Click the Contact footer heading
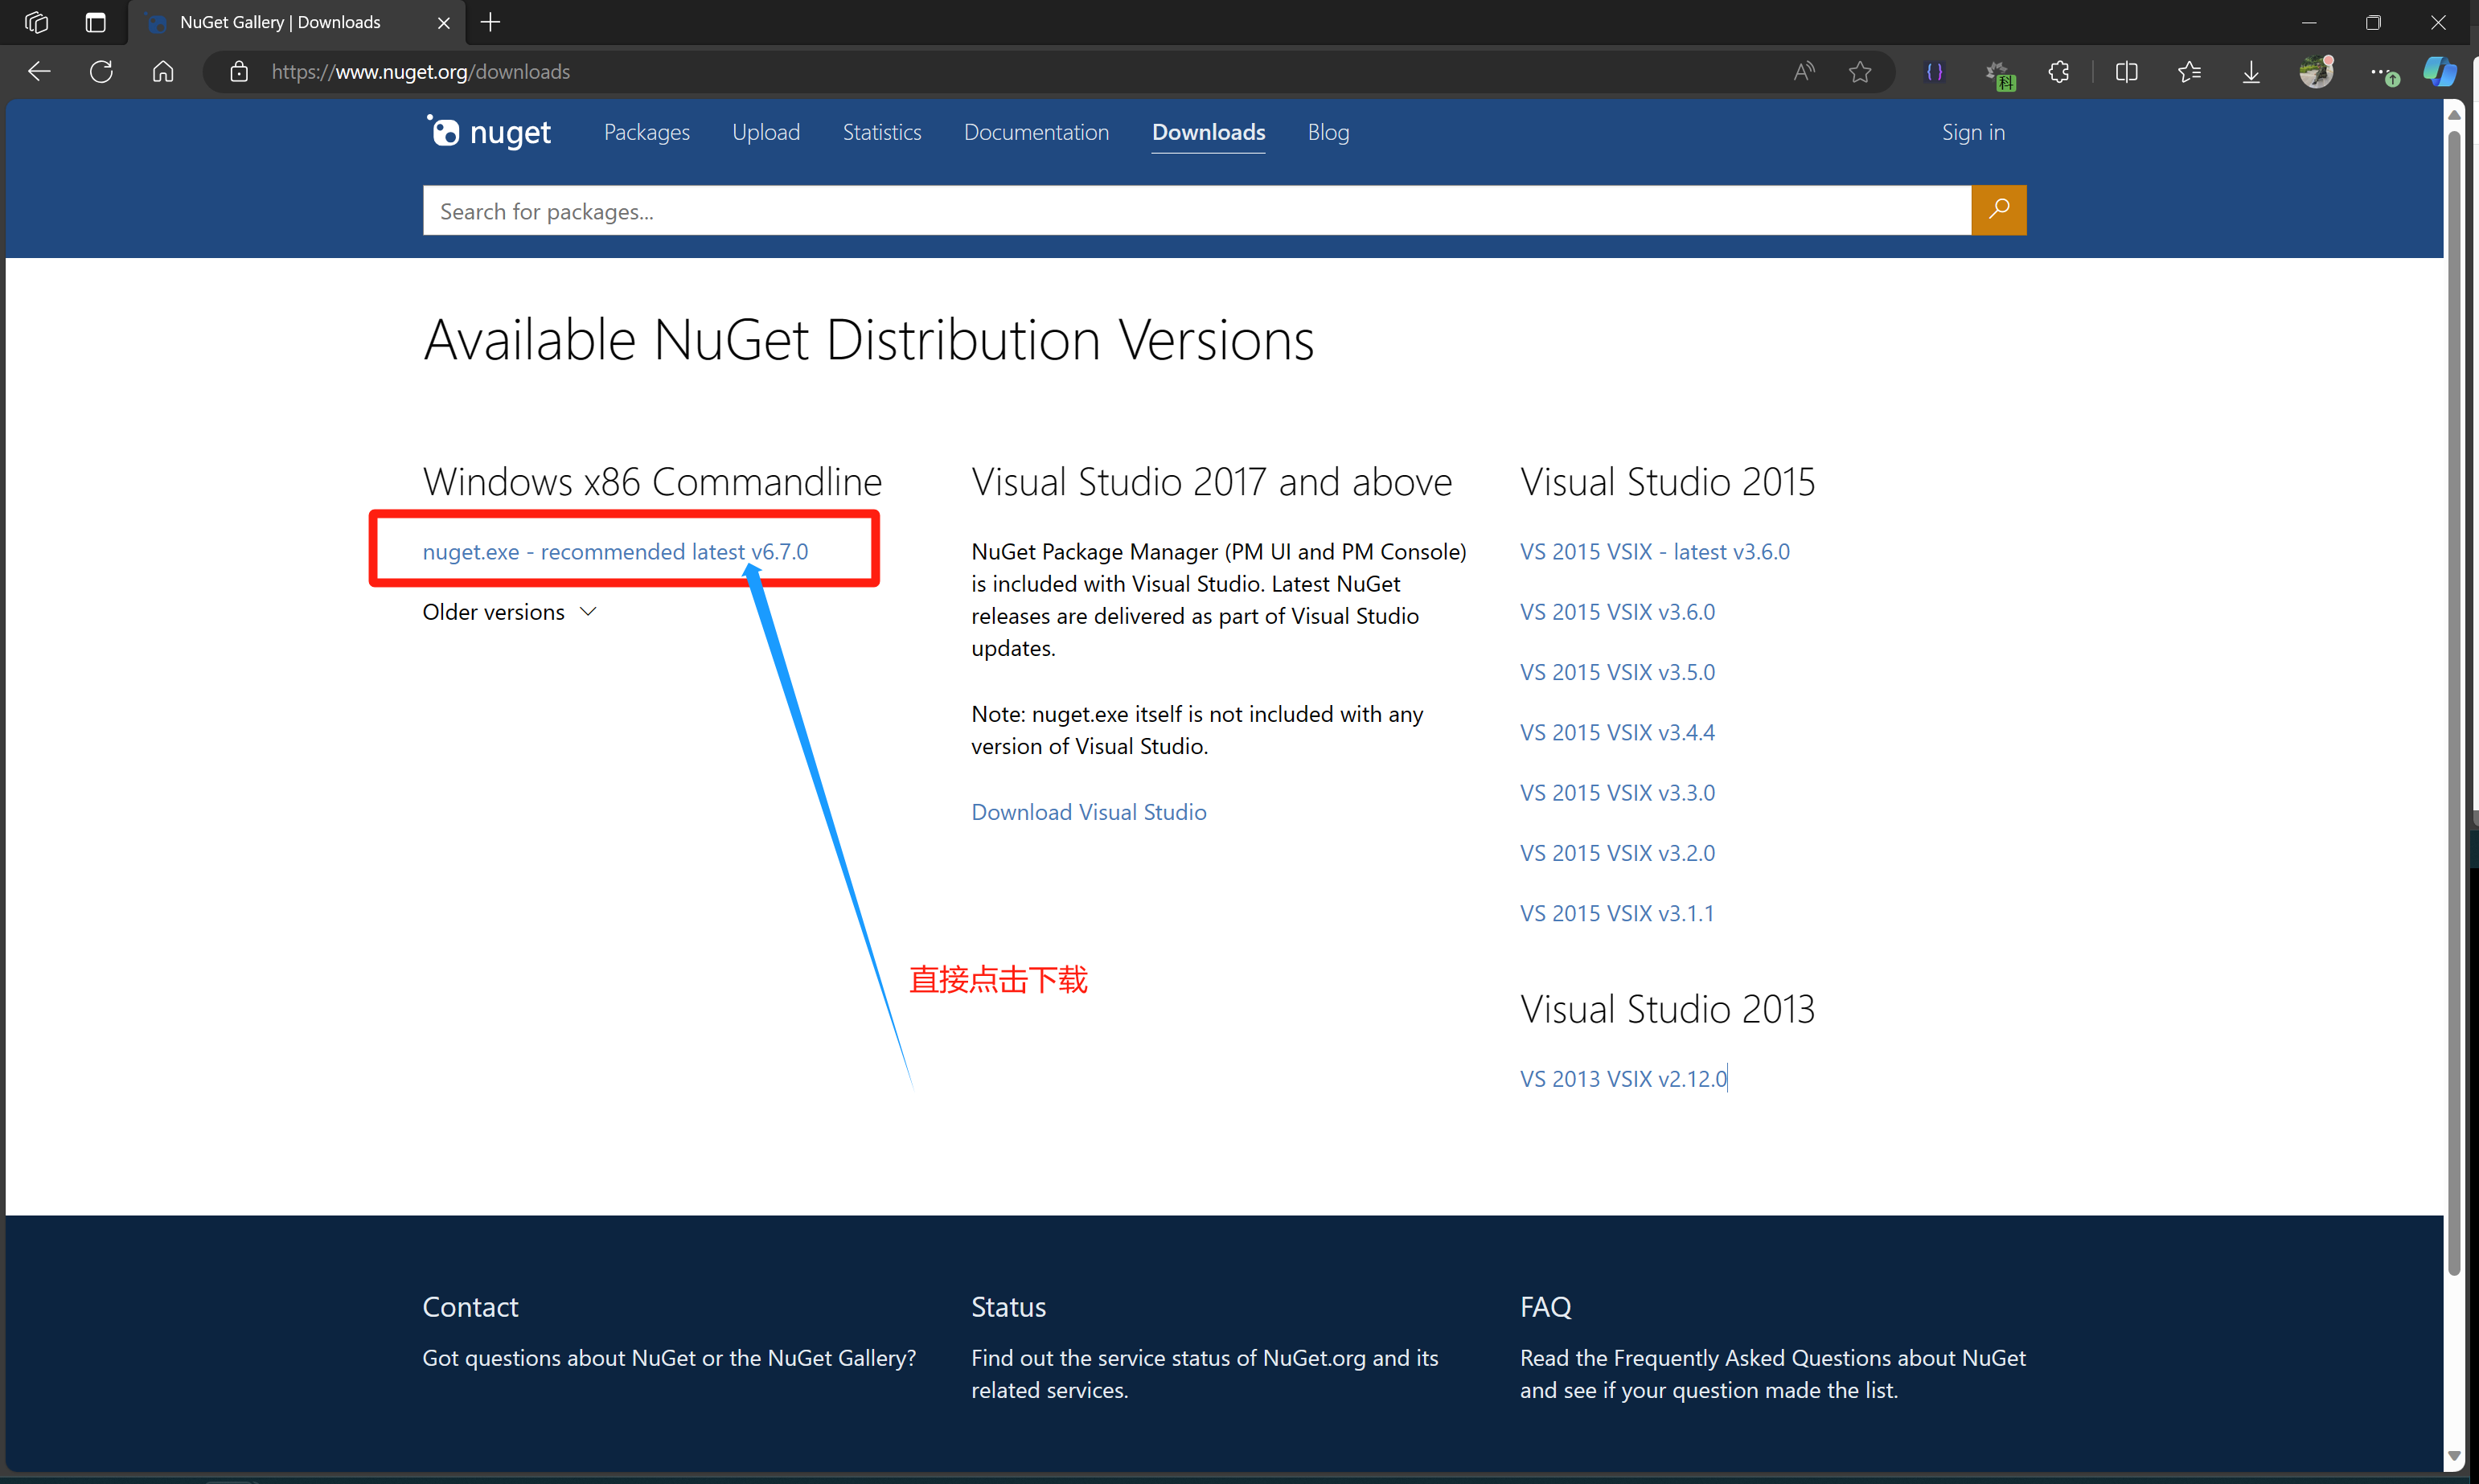 [x=470, y=1307]
